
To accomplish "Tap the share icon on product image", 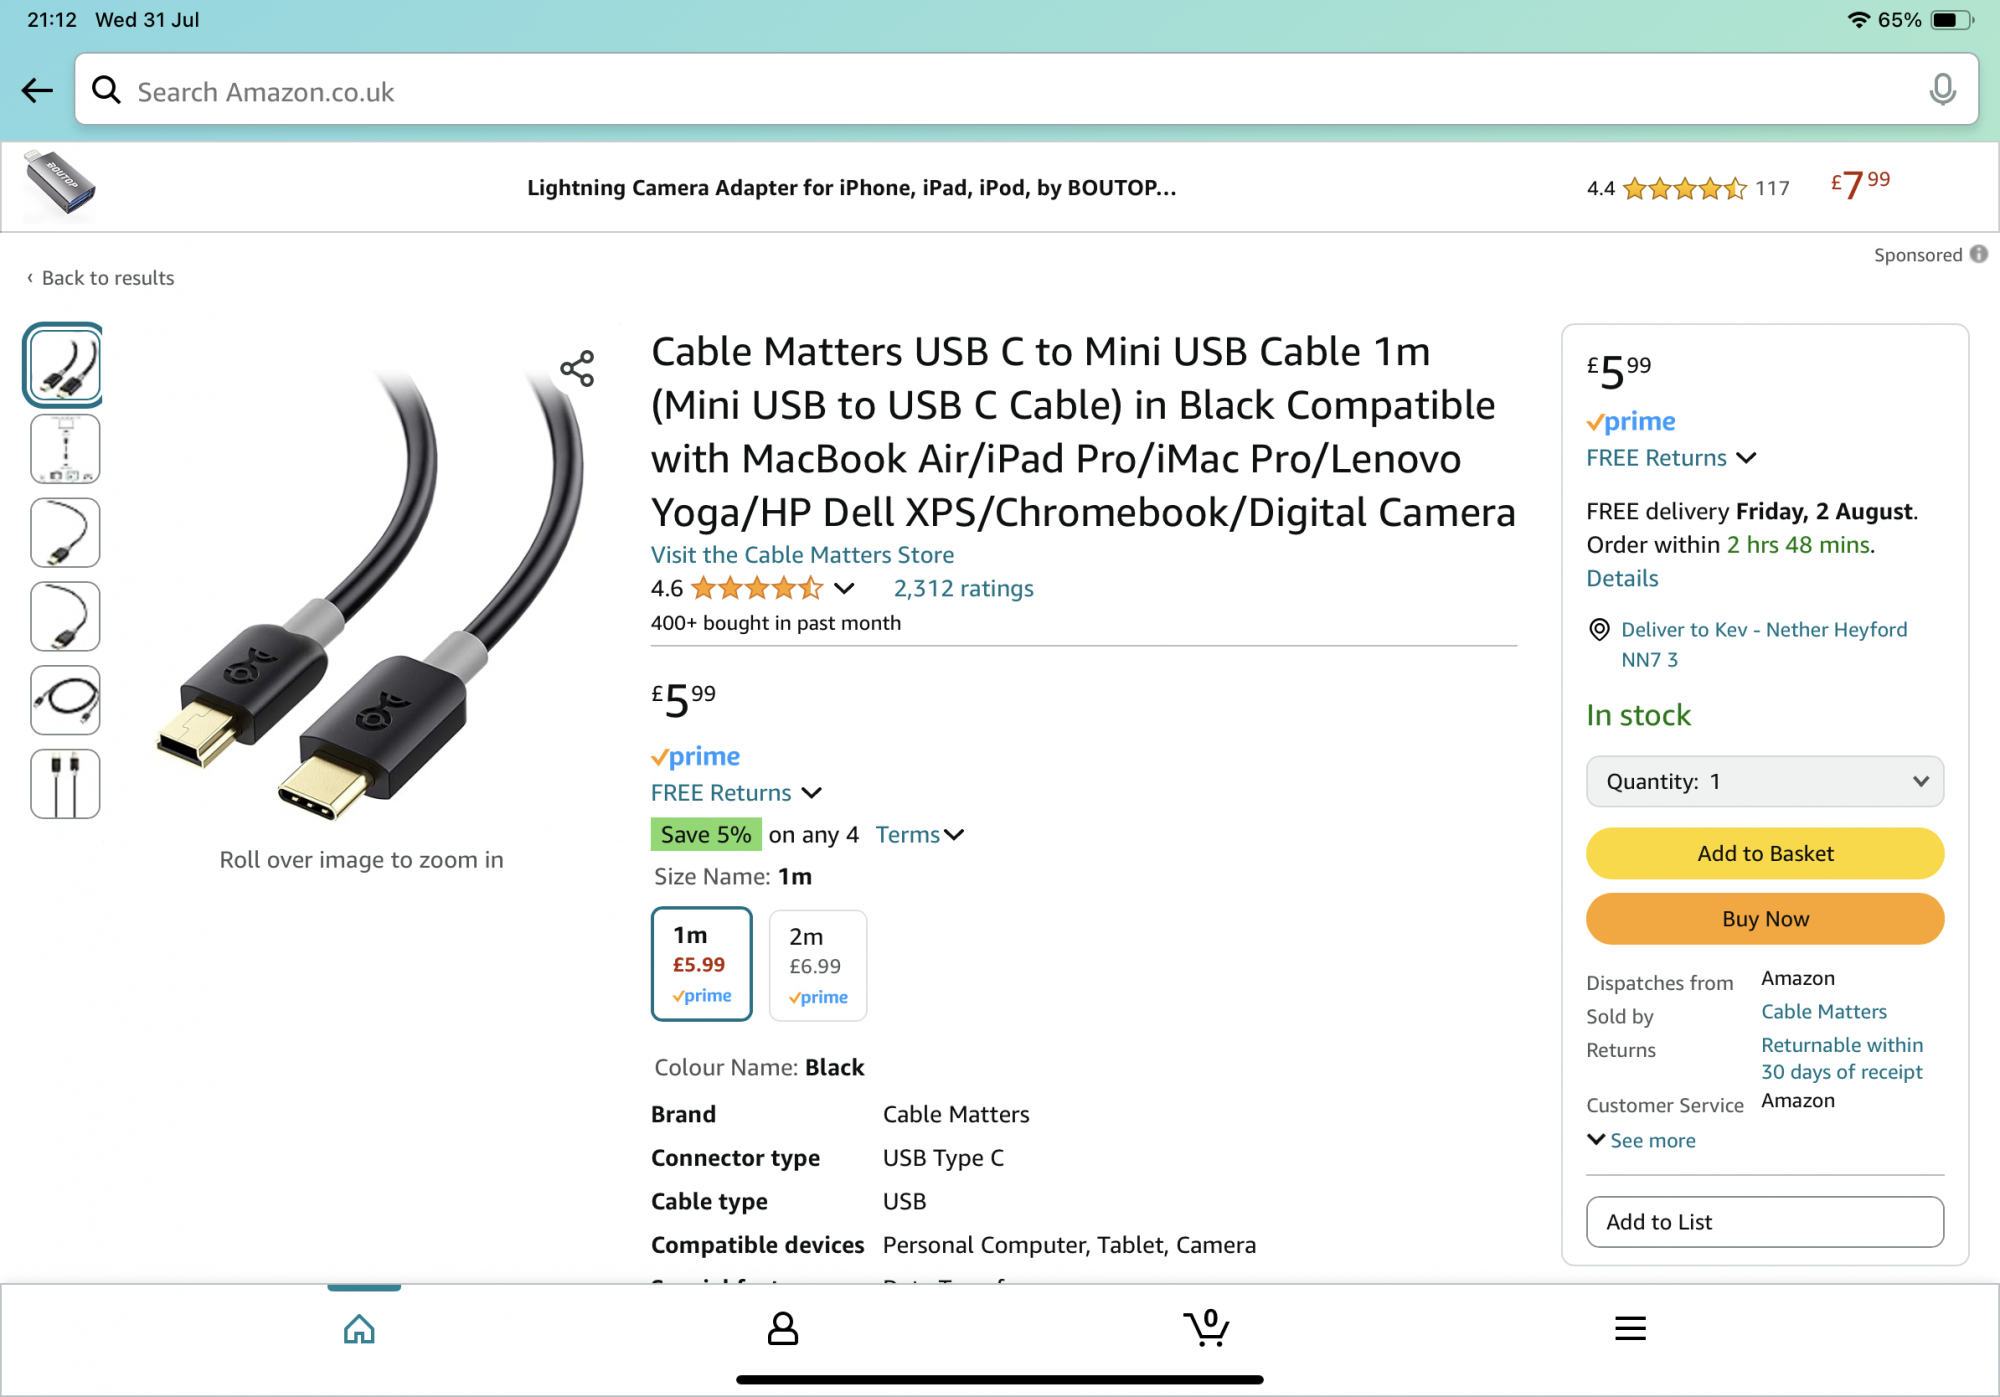I will pos(577,368).
